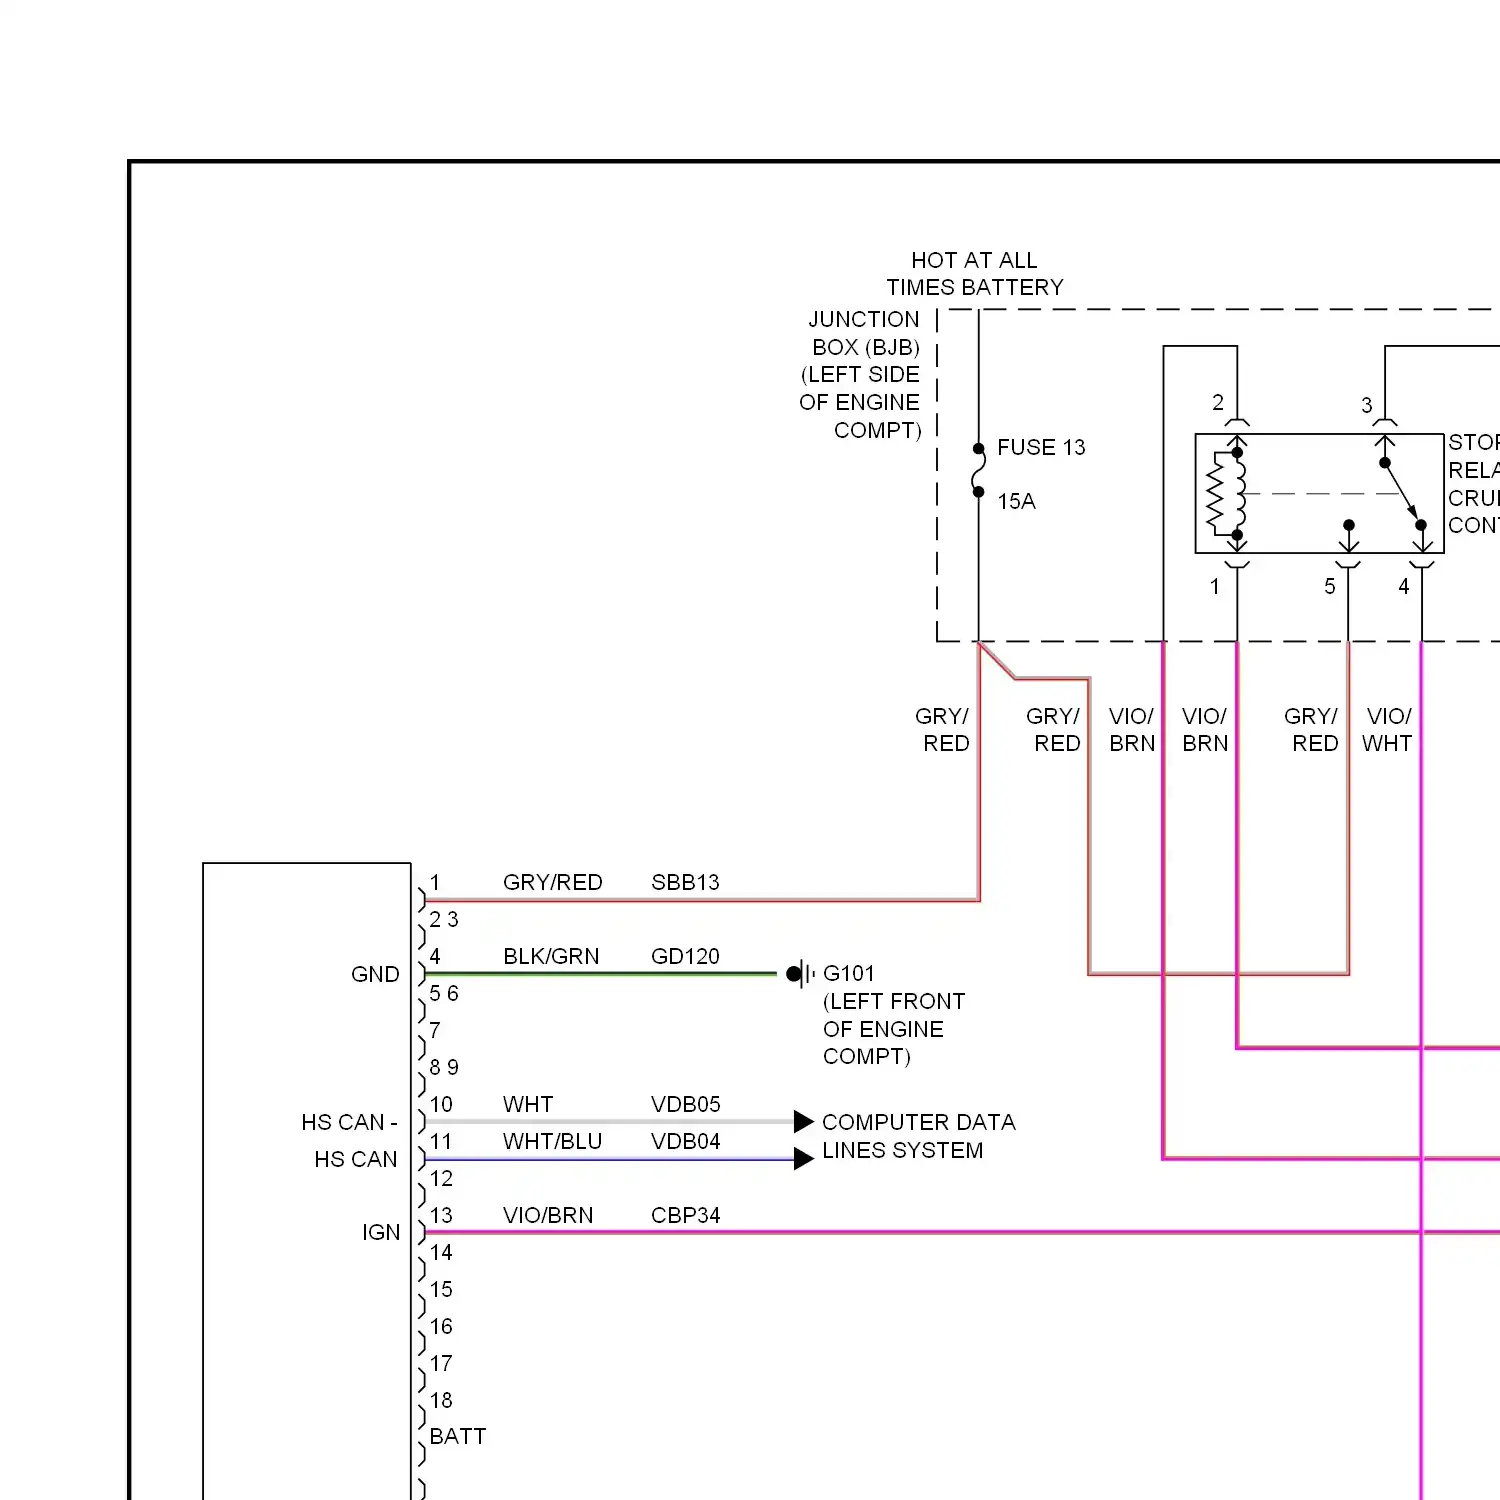The image size is (1500, 1500).
Task: Select the G101 ground symbol
Action: (800, 973)
